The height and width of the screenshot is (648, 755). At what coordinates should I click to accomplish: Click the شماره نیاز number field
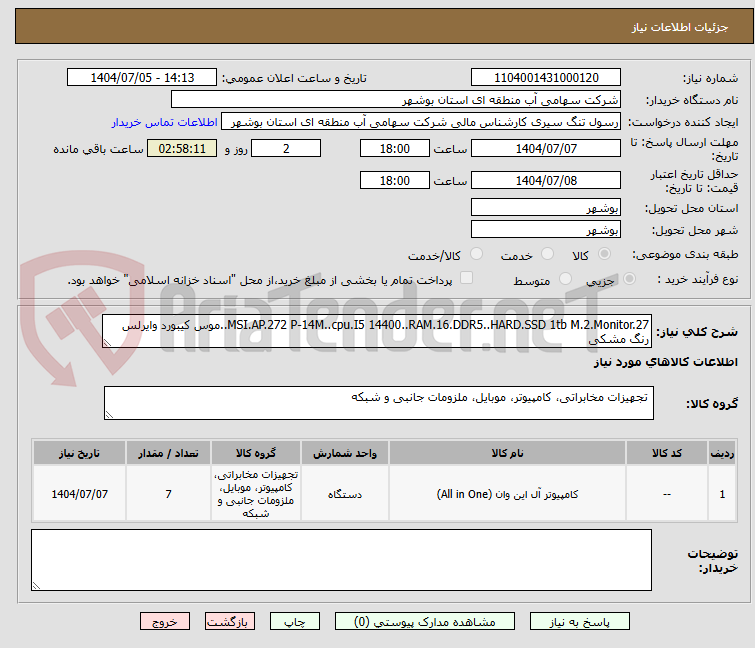click(x=545, y=78)
